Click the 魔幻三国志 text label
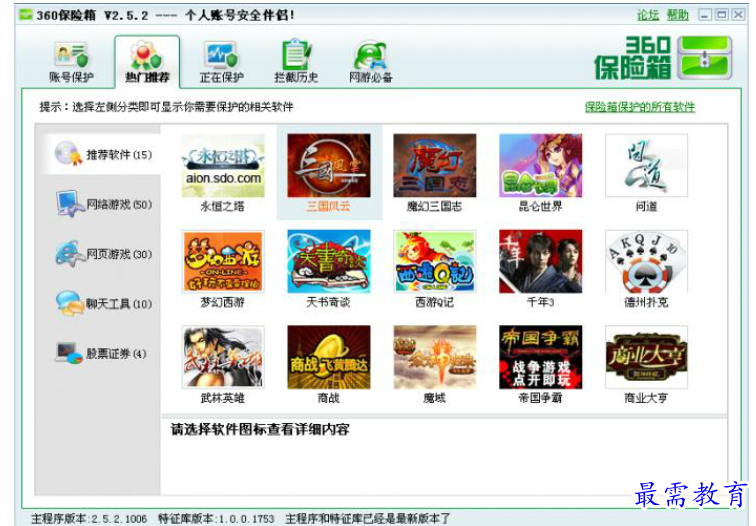 [434, 206]
